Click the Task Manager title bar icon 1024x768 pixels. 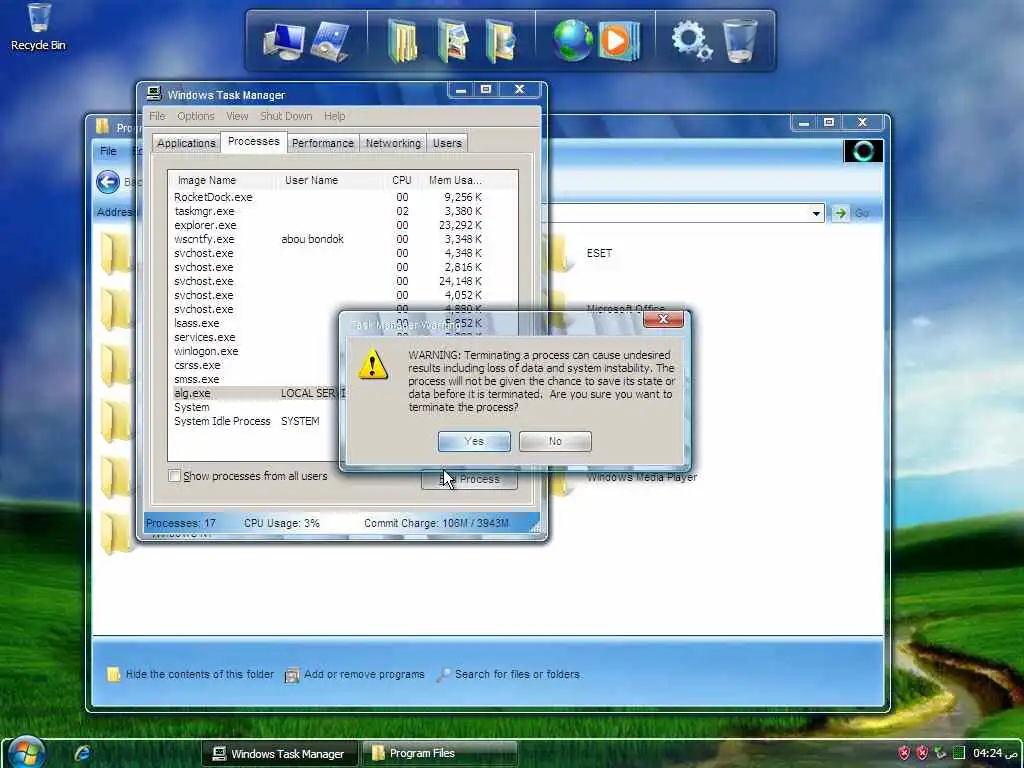pos(154,93)
